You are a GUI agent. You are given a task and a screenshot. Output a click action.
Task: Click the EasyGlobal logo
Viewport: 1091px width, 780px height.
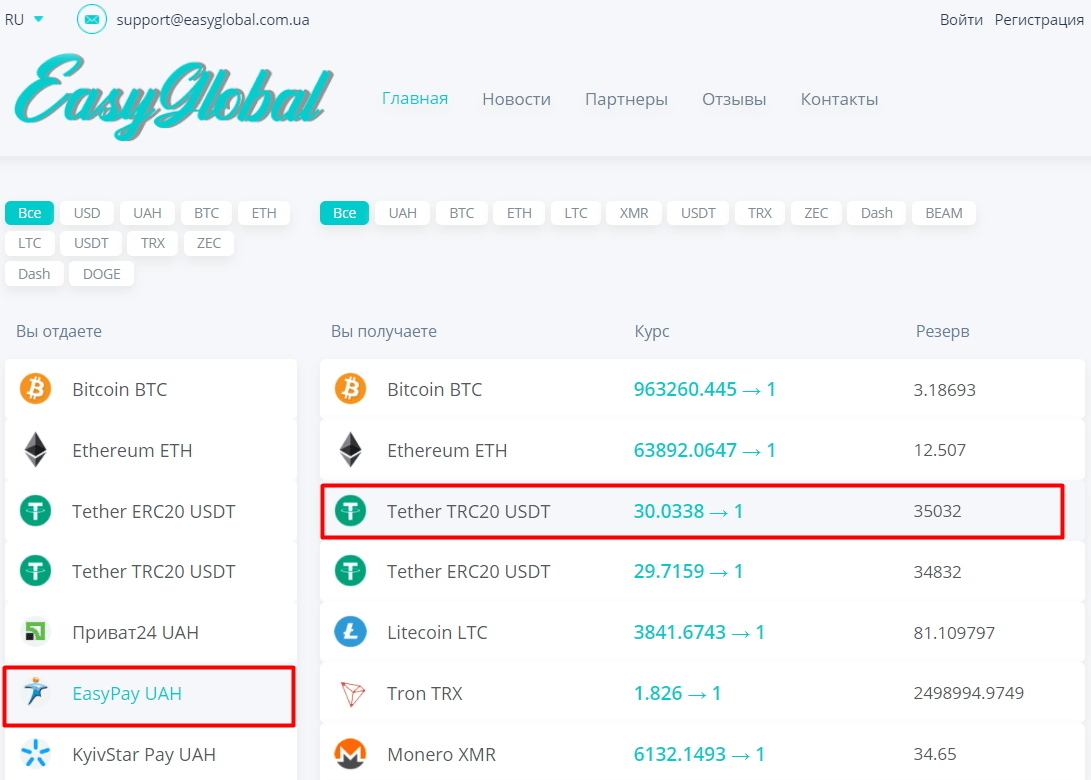pyautogui.click(x=172, y=96)
